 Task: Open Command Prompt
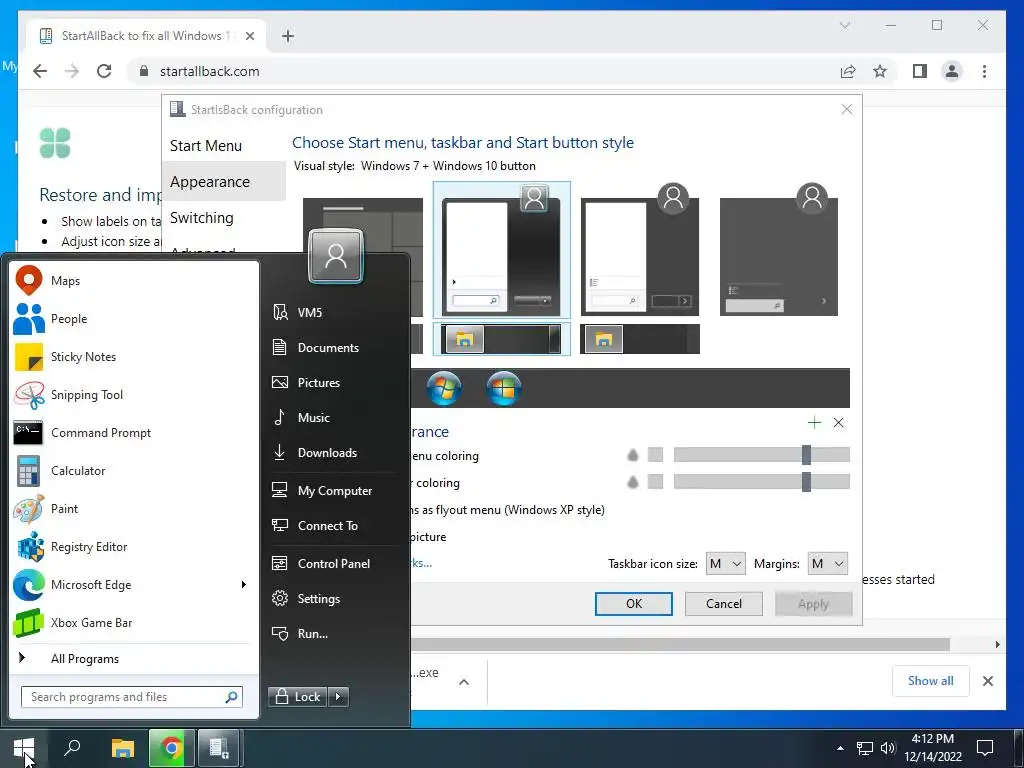tap(134, 432)
